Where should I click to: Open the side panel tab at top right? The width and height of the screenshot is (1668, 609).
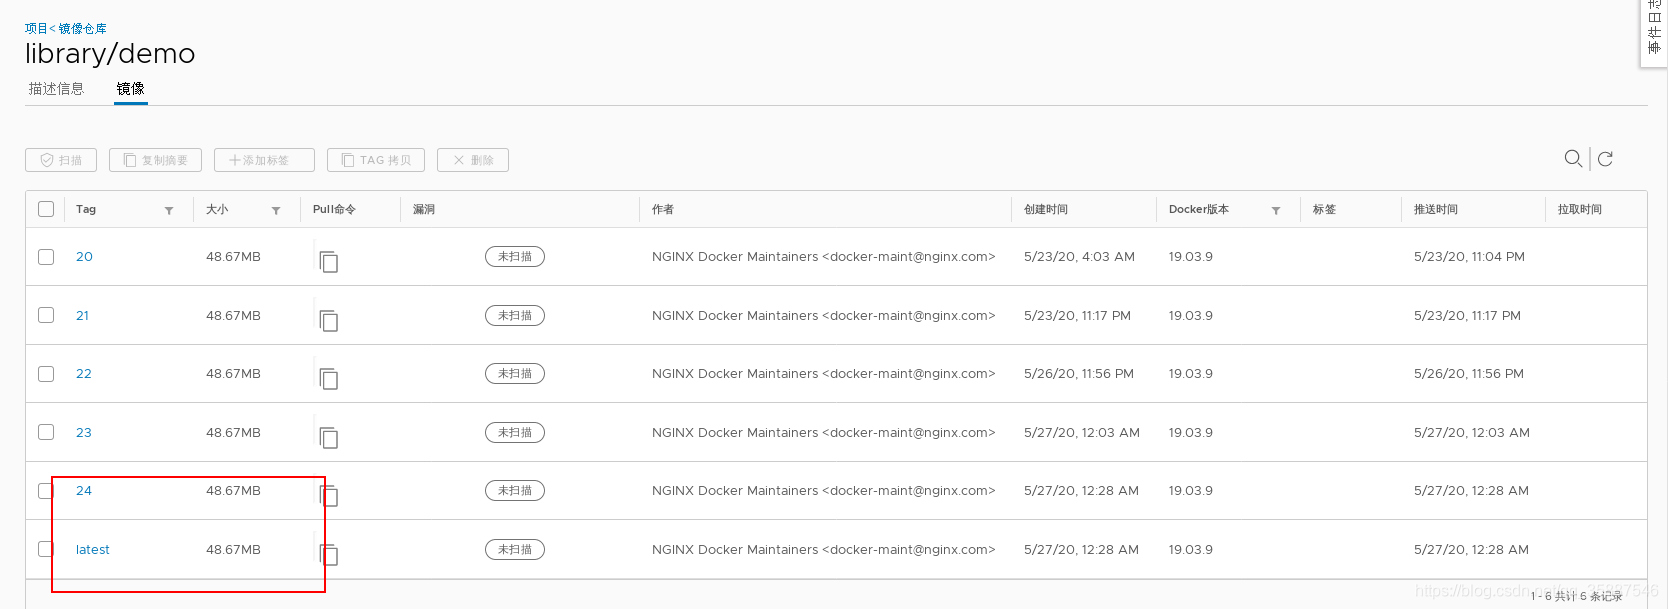(1654, 33)
